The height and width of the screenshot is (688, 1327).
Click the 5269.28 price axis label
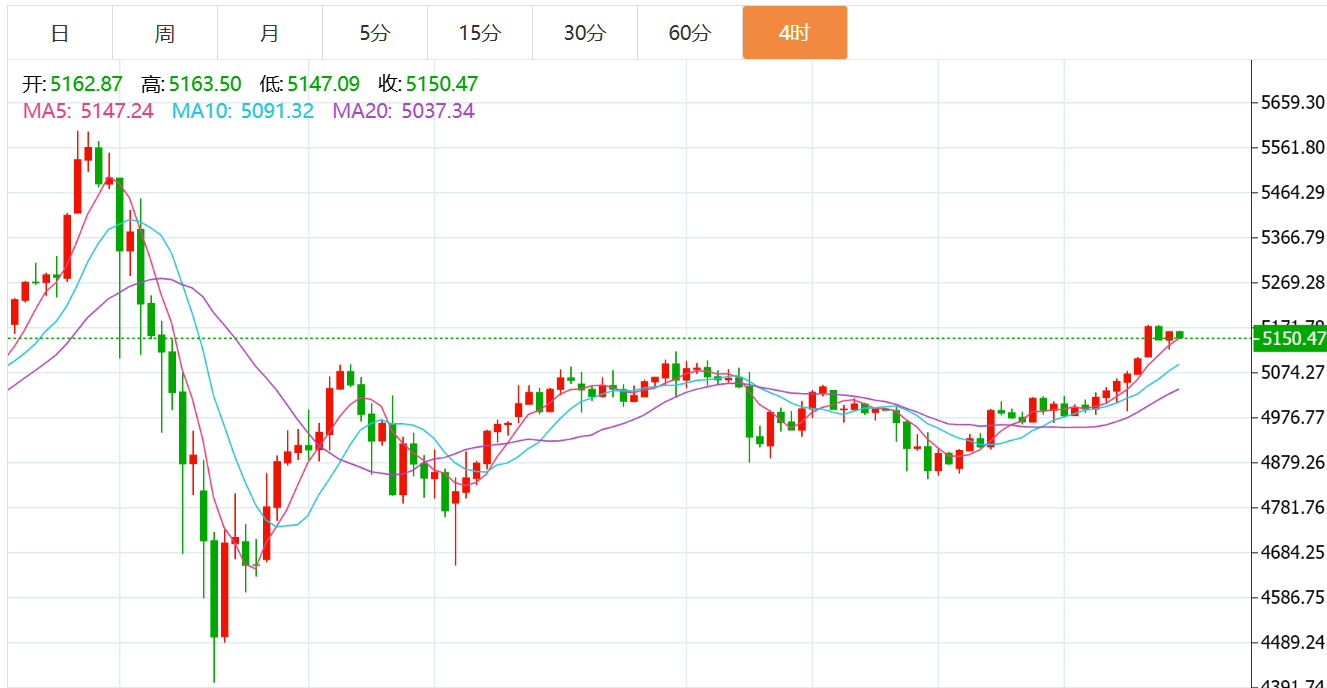click(x=1293, y=282)
